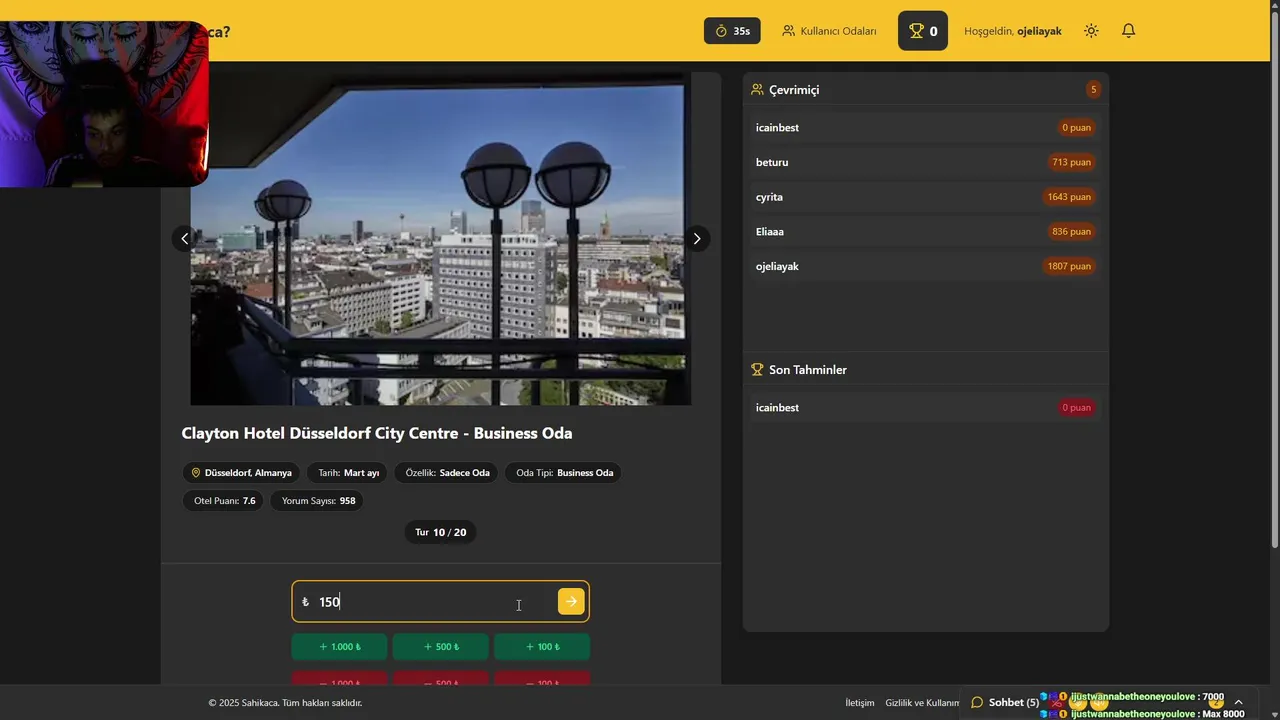
Task: Click the 35s timer badge
Action: (732, 31)
